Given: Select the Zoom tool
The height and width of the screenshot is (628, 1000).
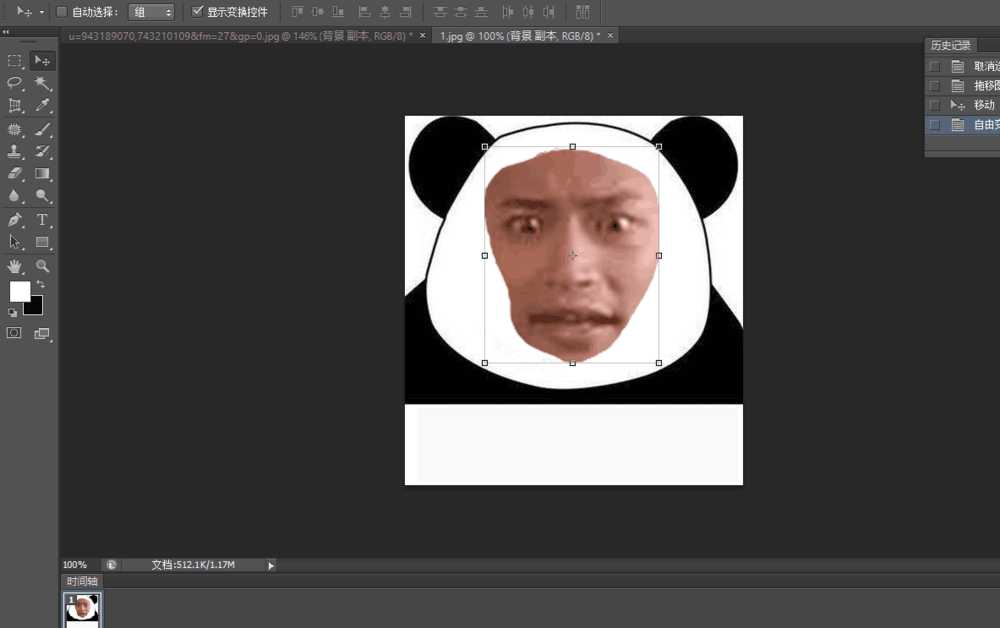Looking at the screenshot, I should click(43, 265).
